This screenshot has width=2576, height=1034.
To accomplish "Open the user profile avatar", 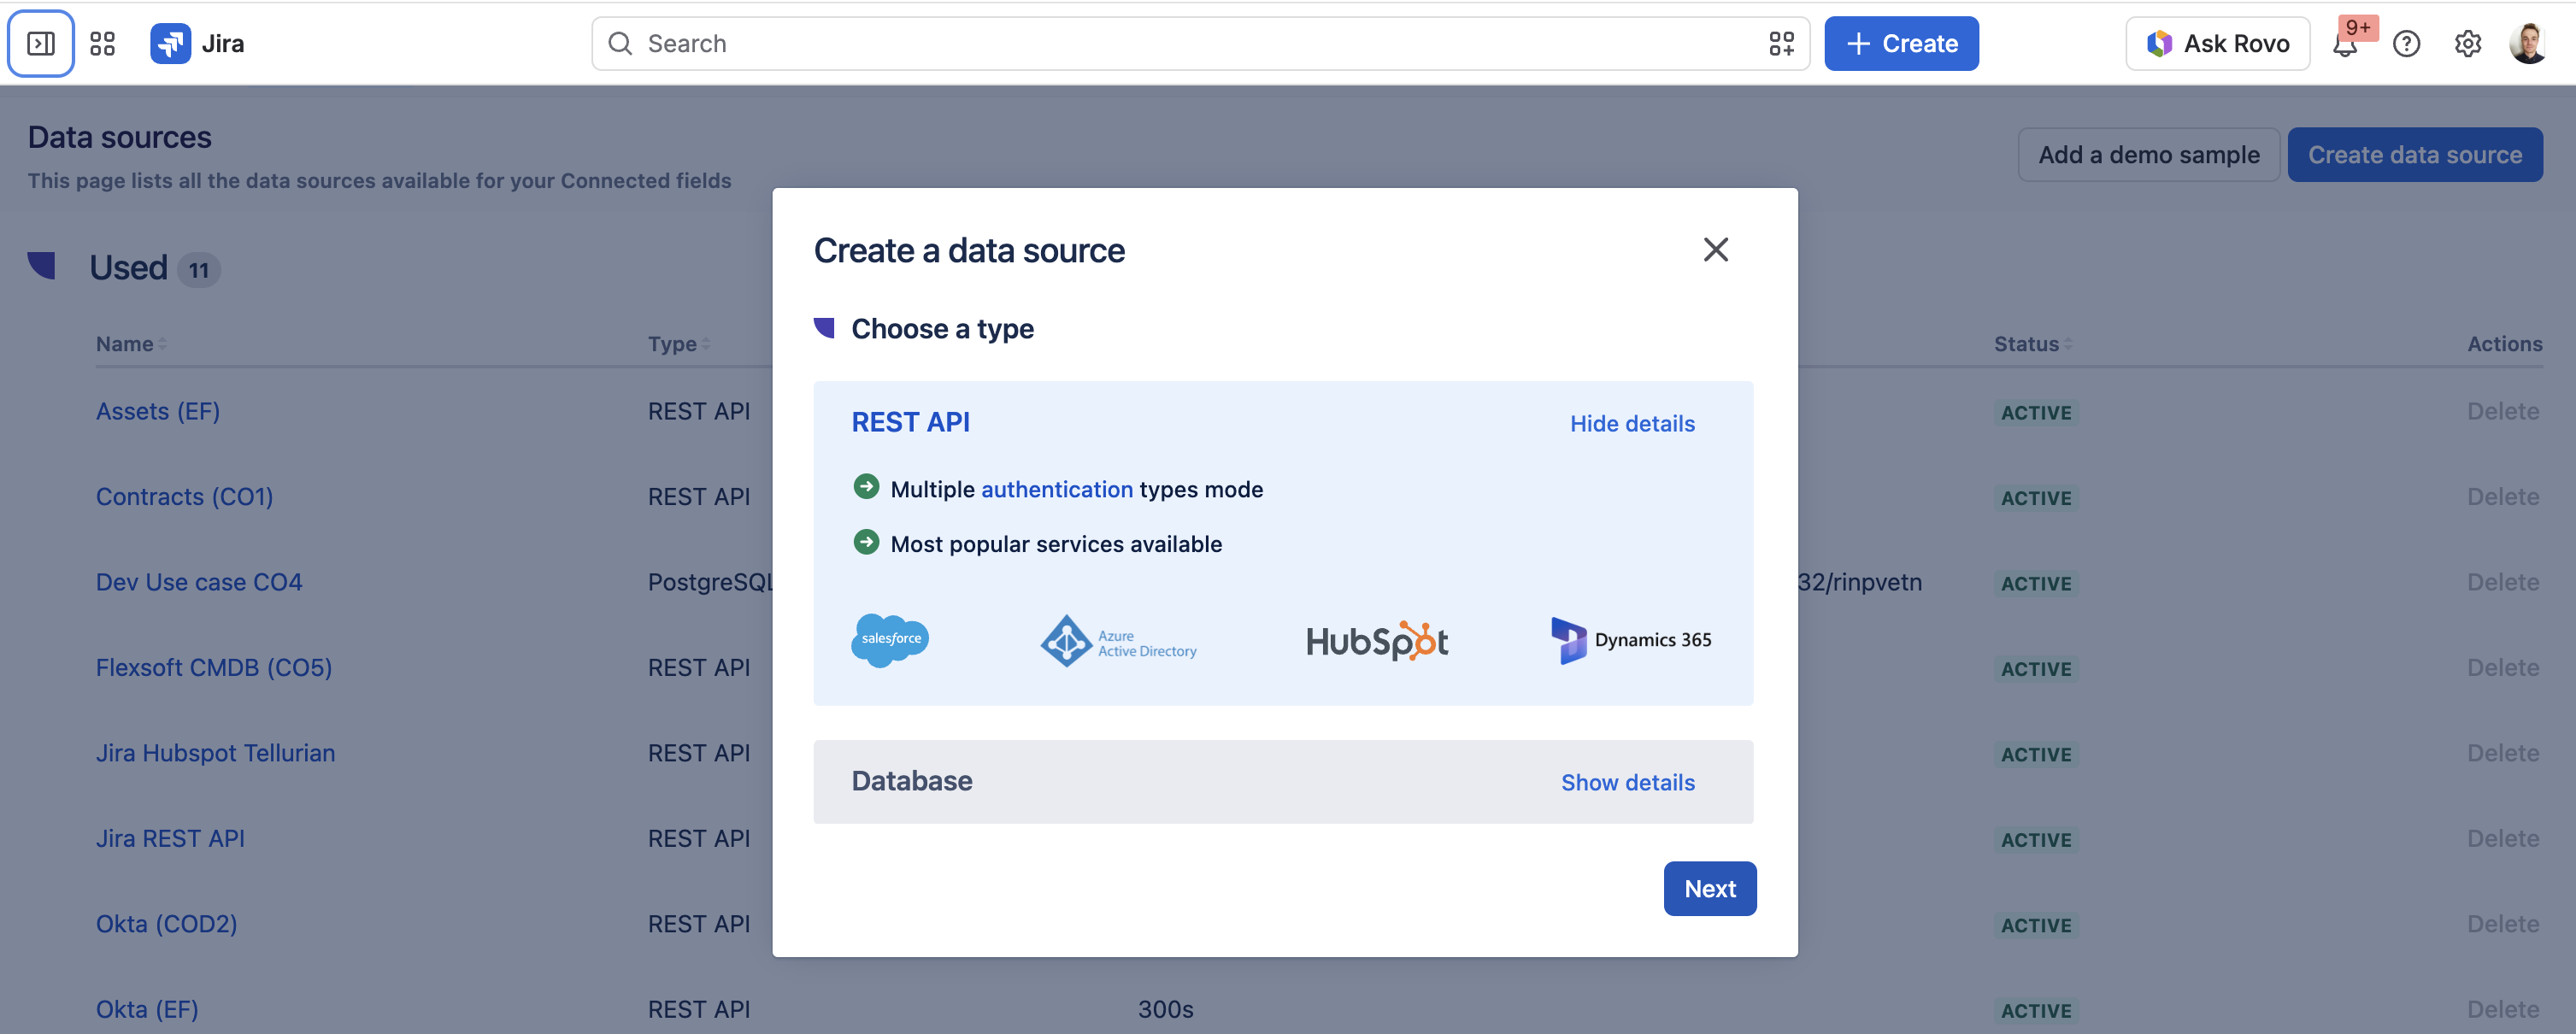I will point(2527,43).
